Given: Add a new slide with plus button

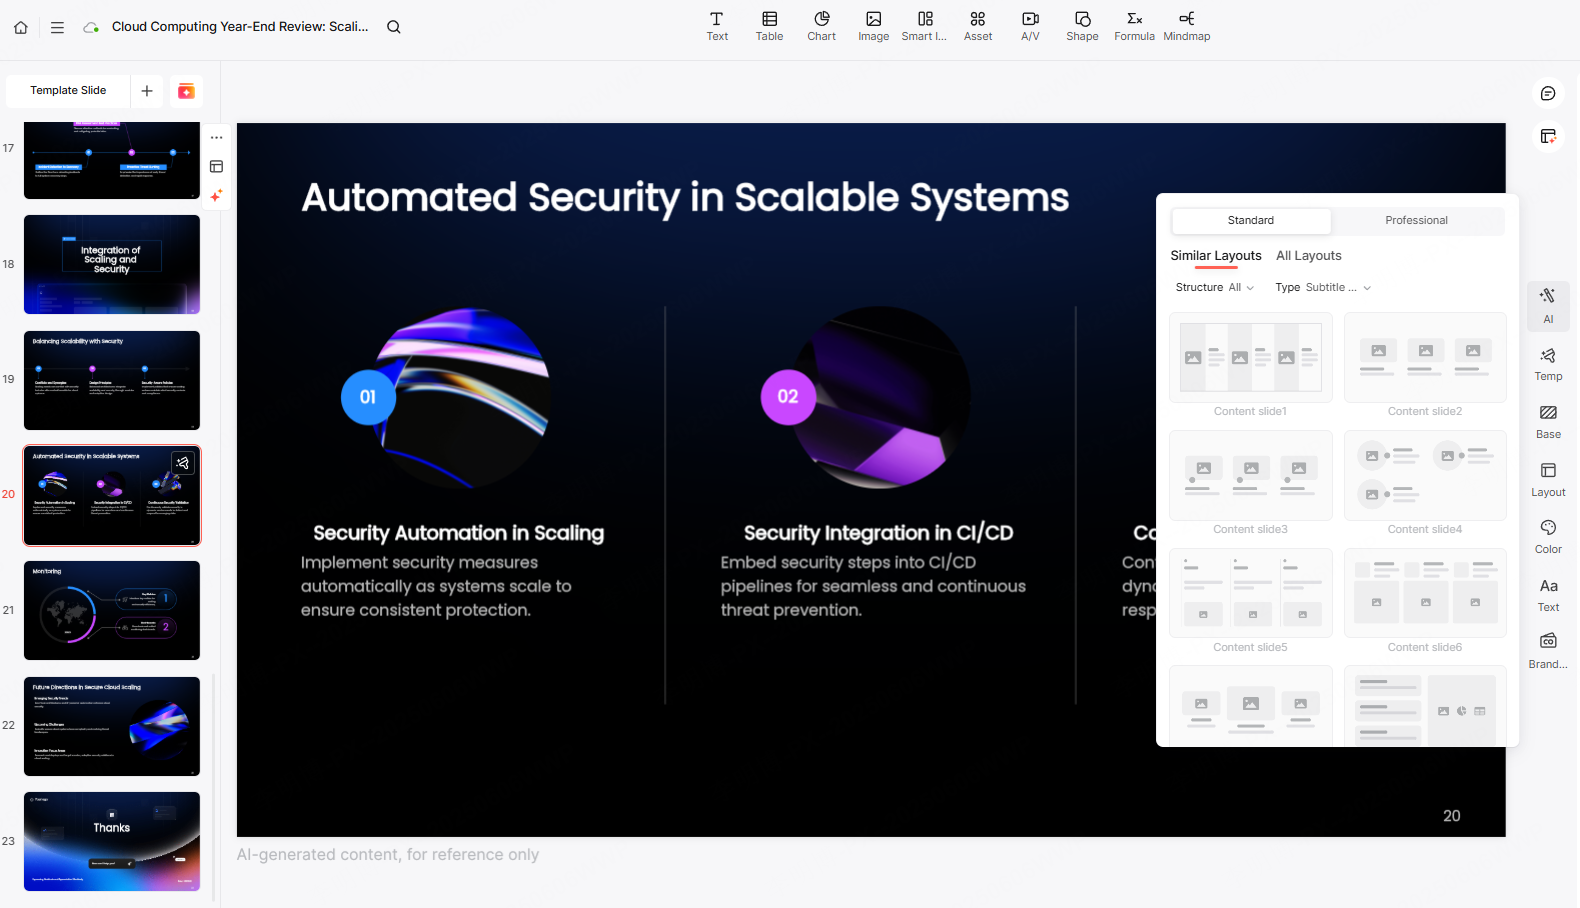Looking at the screenshot, I should [147, 91].
